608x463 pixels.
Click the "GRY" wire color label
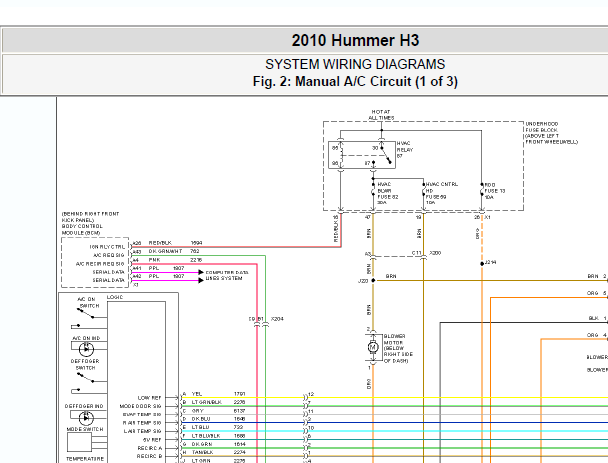pos(197,411)
